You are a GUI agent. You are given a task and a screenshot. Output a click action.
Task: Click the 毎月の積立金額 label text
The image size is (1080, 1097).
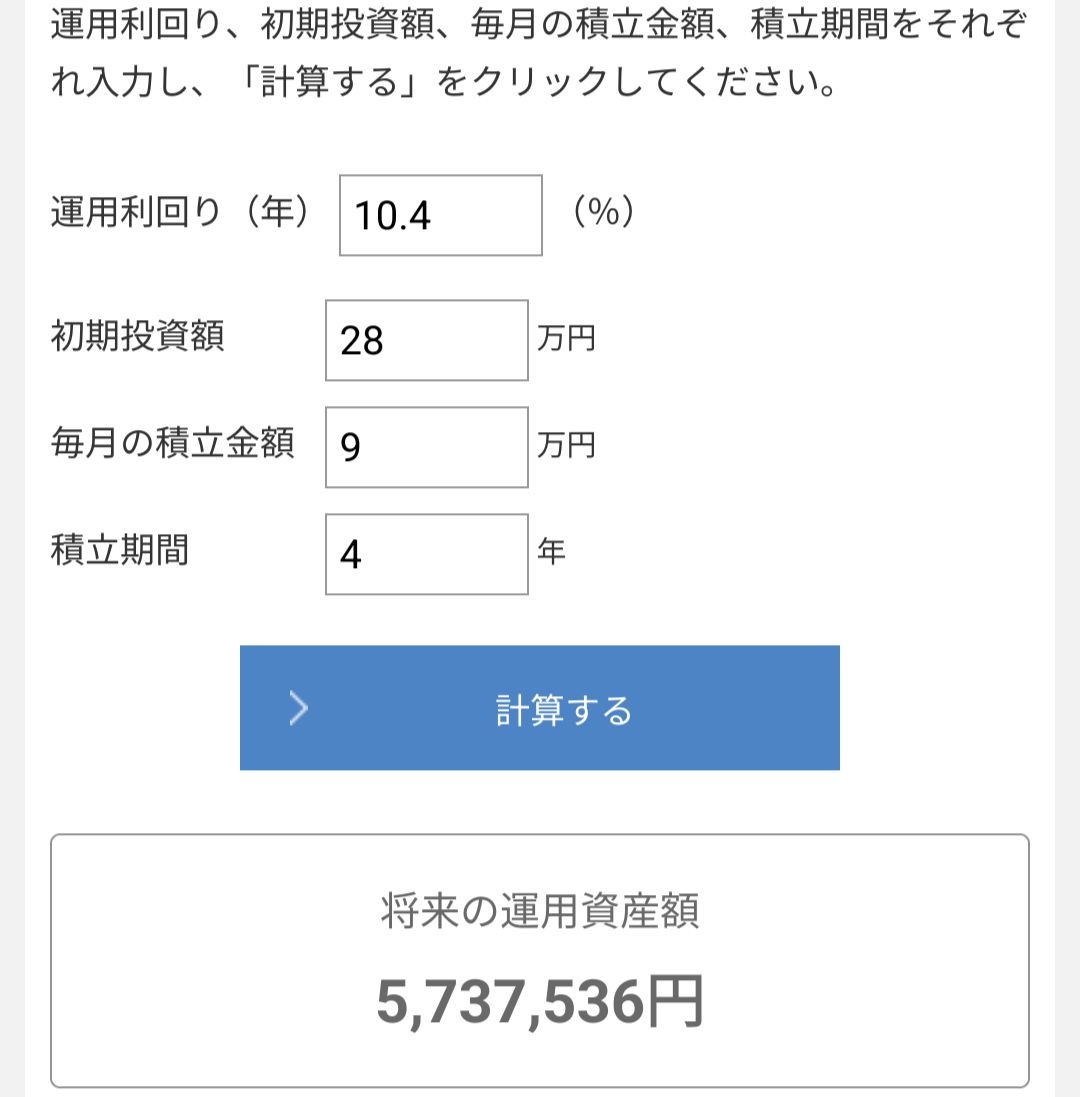[173, 443]
